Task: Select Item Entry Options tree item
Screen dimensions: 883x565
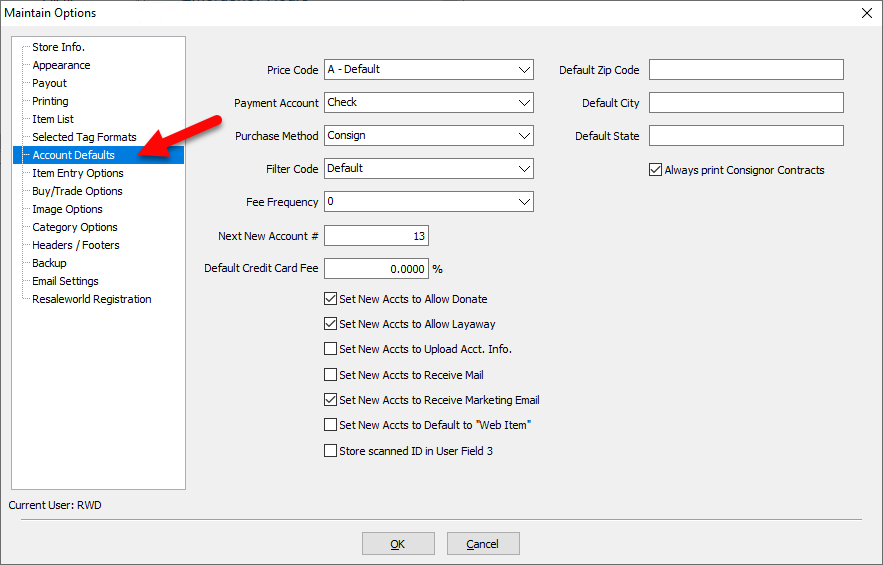Action: tap(77, 173)
